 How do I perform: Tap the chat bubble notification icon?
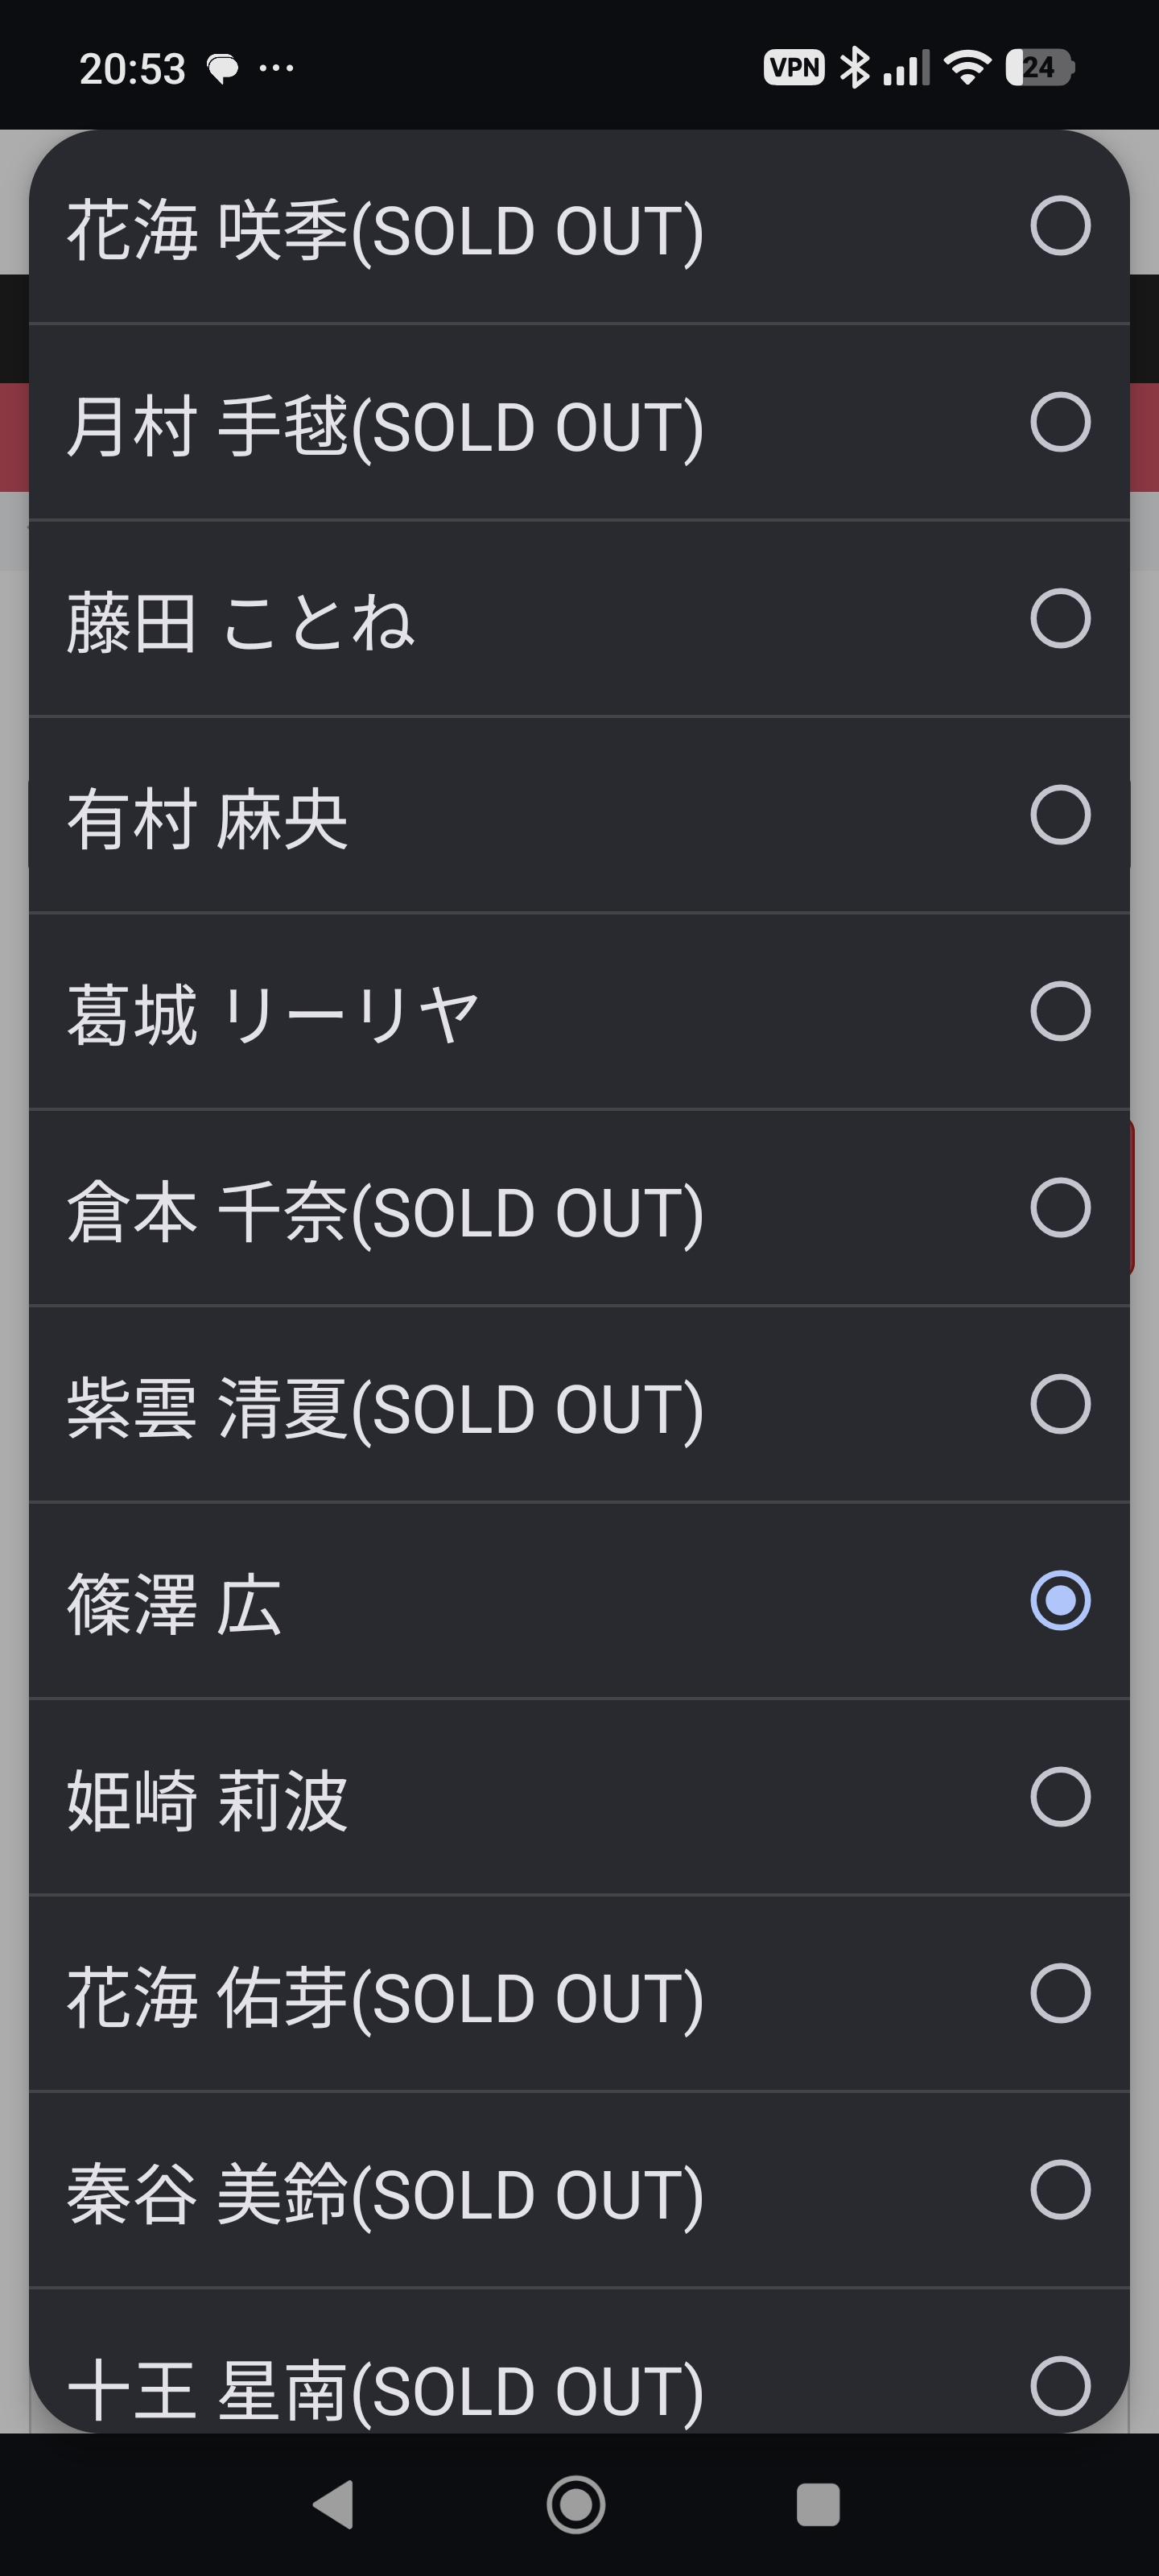(222, 69)
